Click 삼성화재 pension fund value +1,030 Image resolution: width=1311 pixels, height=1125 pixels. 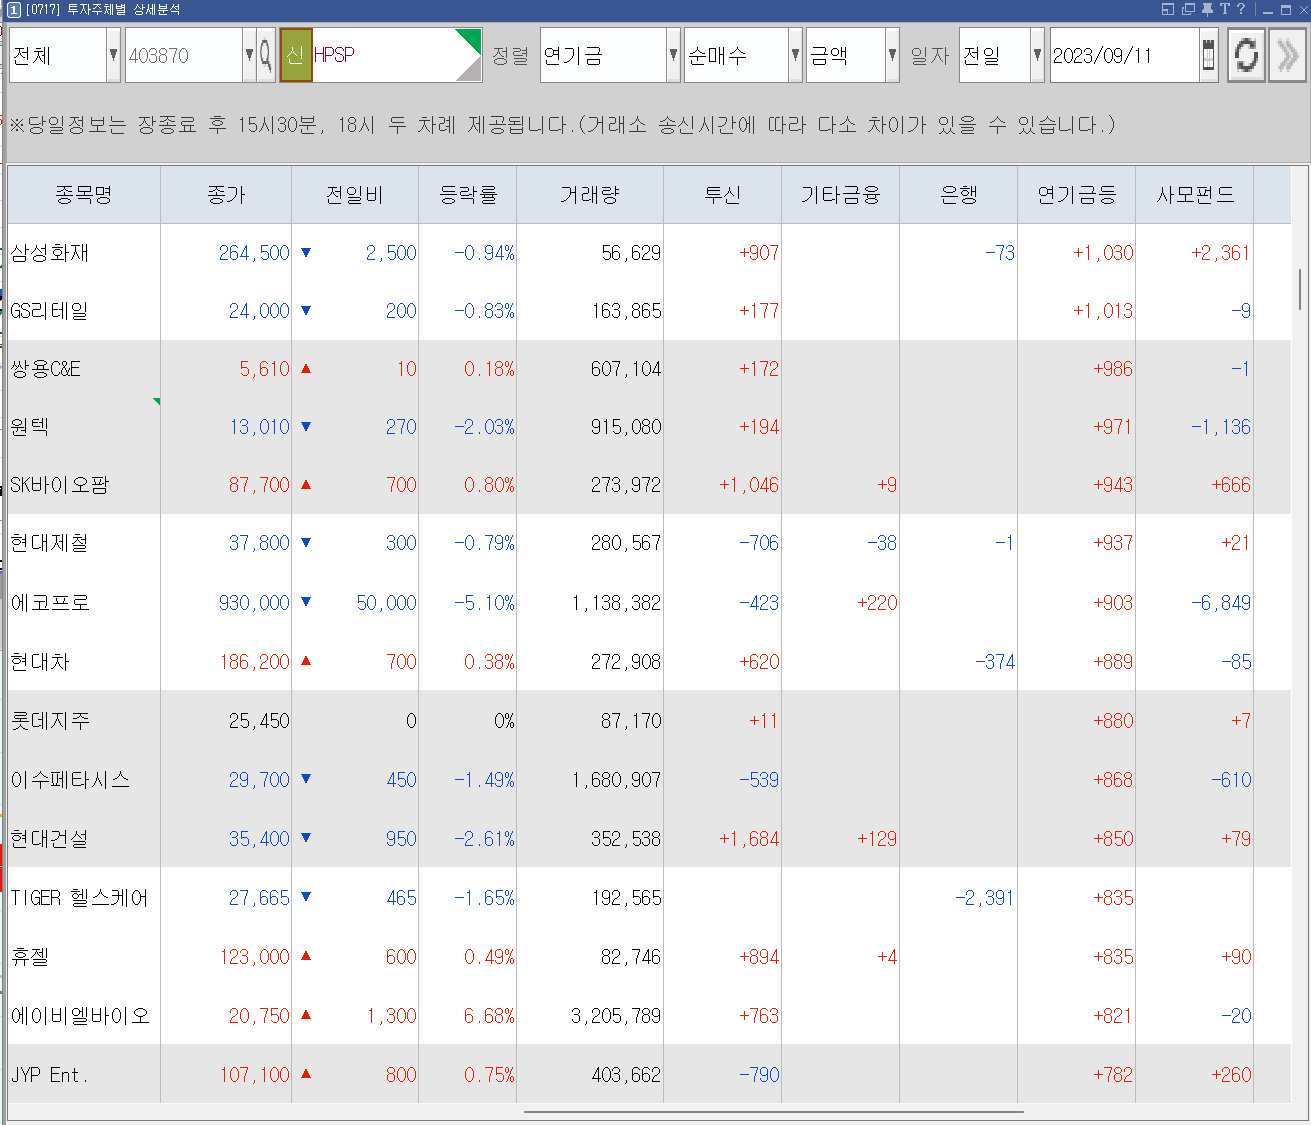(x=1103, y=253)
